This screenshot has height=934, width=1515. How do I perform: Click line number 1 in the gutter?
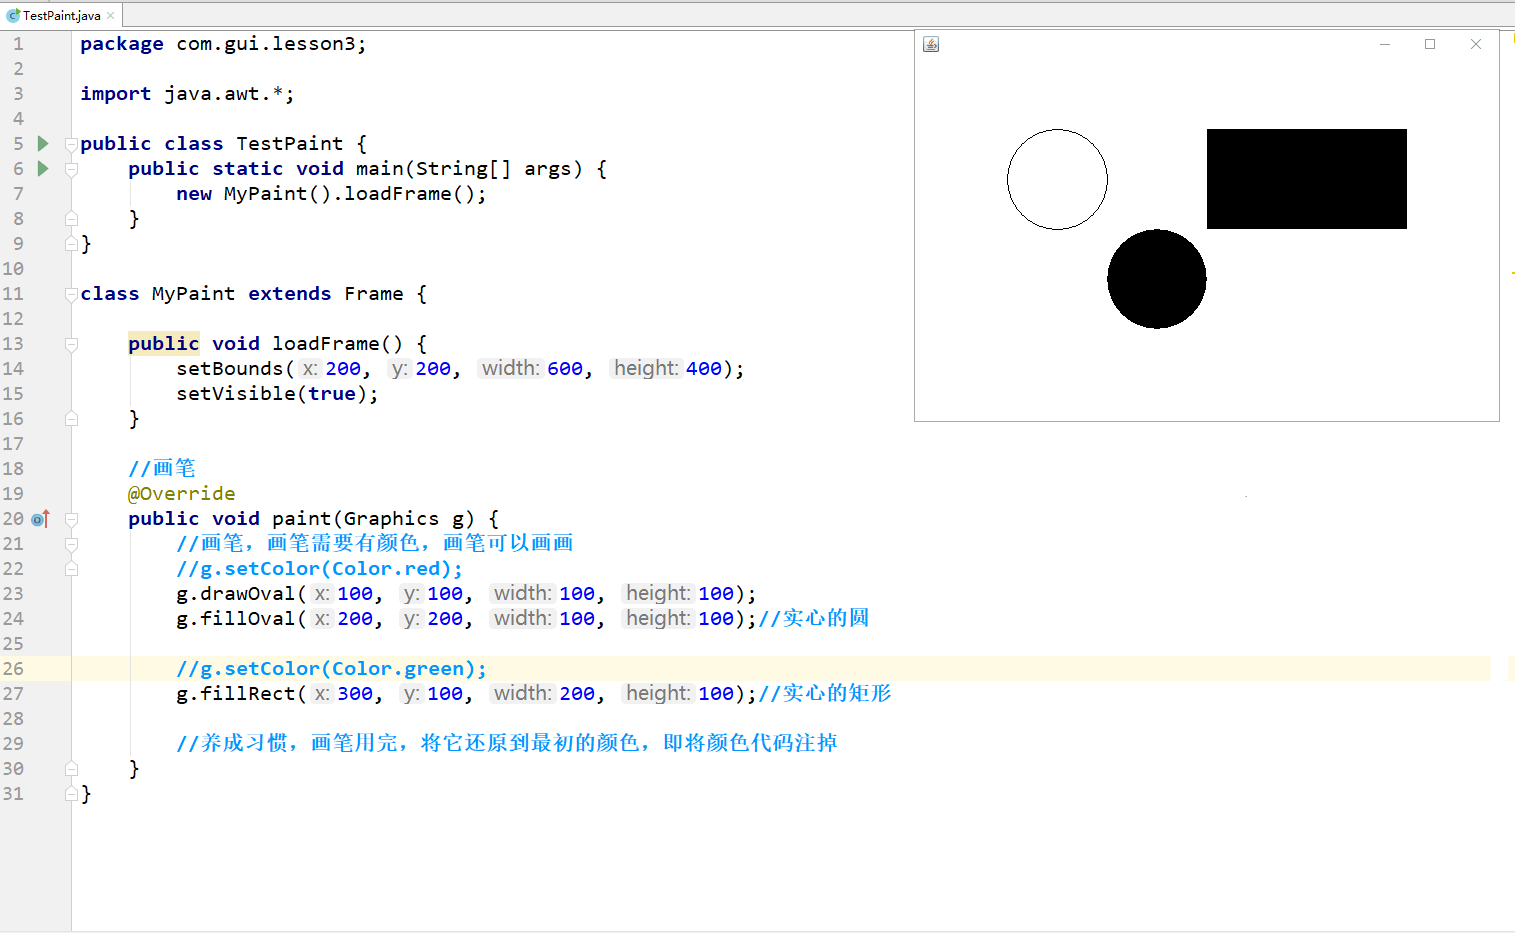pyautogui.click(x=18, y=44)
